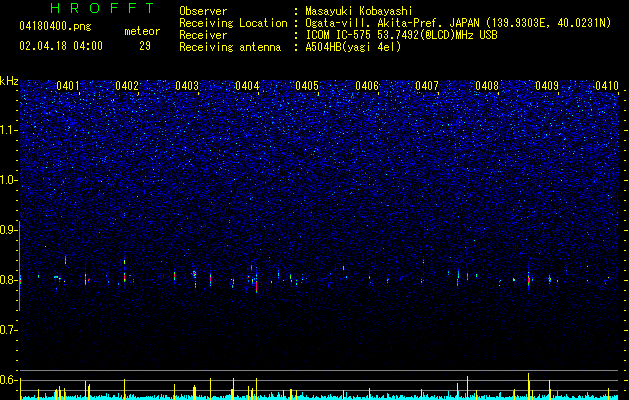
Task: Click frequency axis label 0.6
Action: click(x=9, y=380)
